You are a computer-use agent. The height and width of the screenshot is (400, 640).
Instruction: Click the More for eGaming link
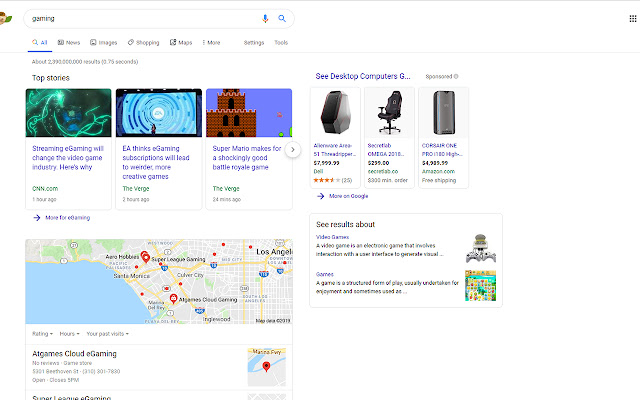pos(67,218)
